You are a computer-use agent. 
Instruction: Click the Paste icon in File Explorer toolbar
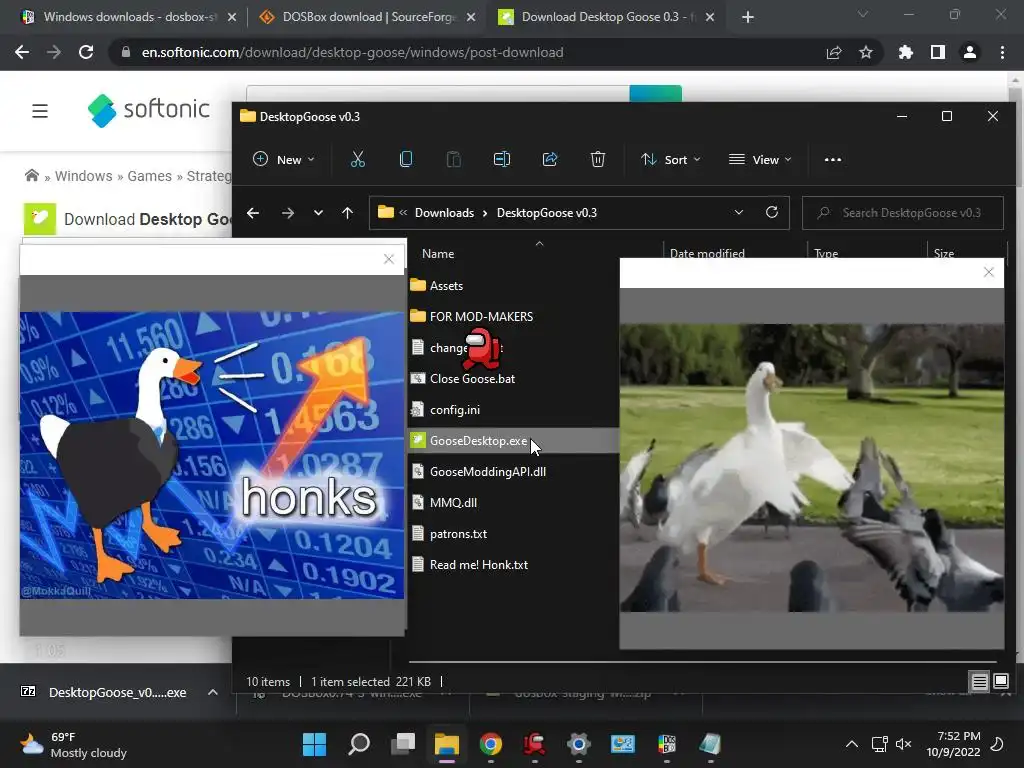[x=453, y=159]
